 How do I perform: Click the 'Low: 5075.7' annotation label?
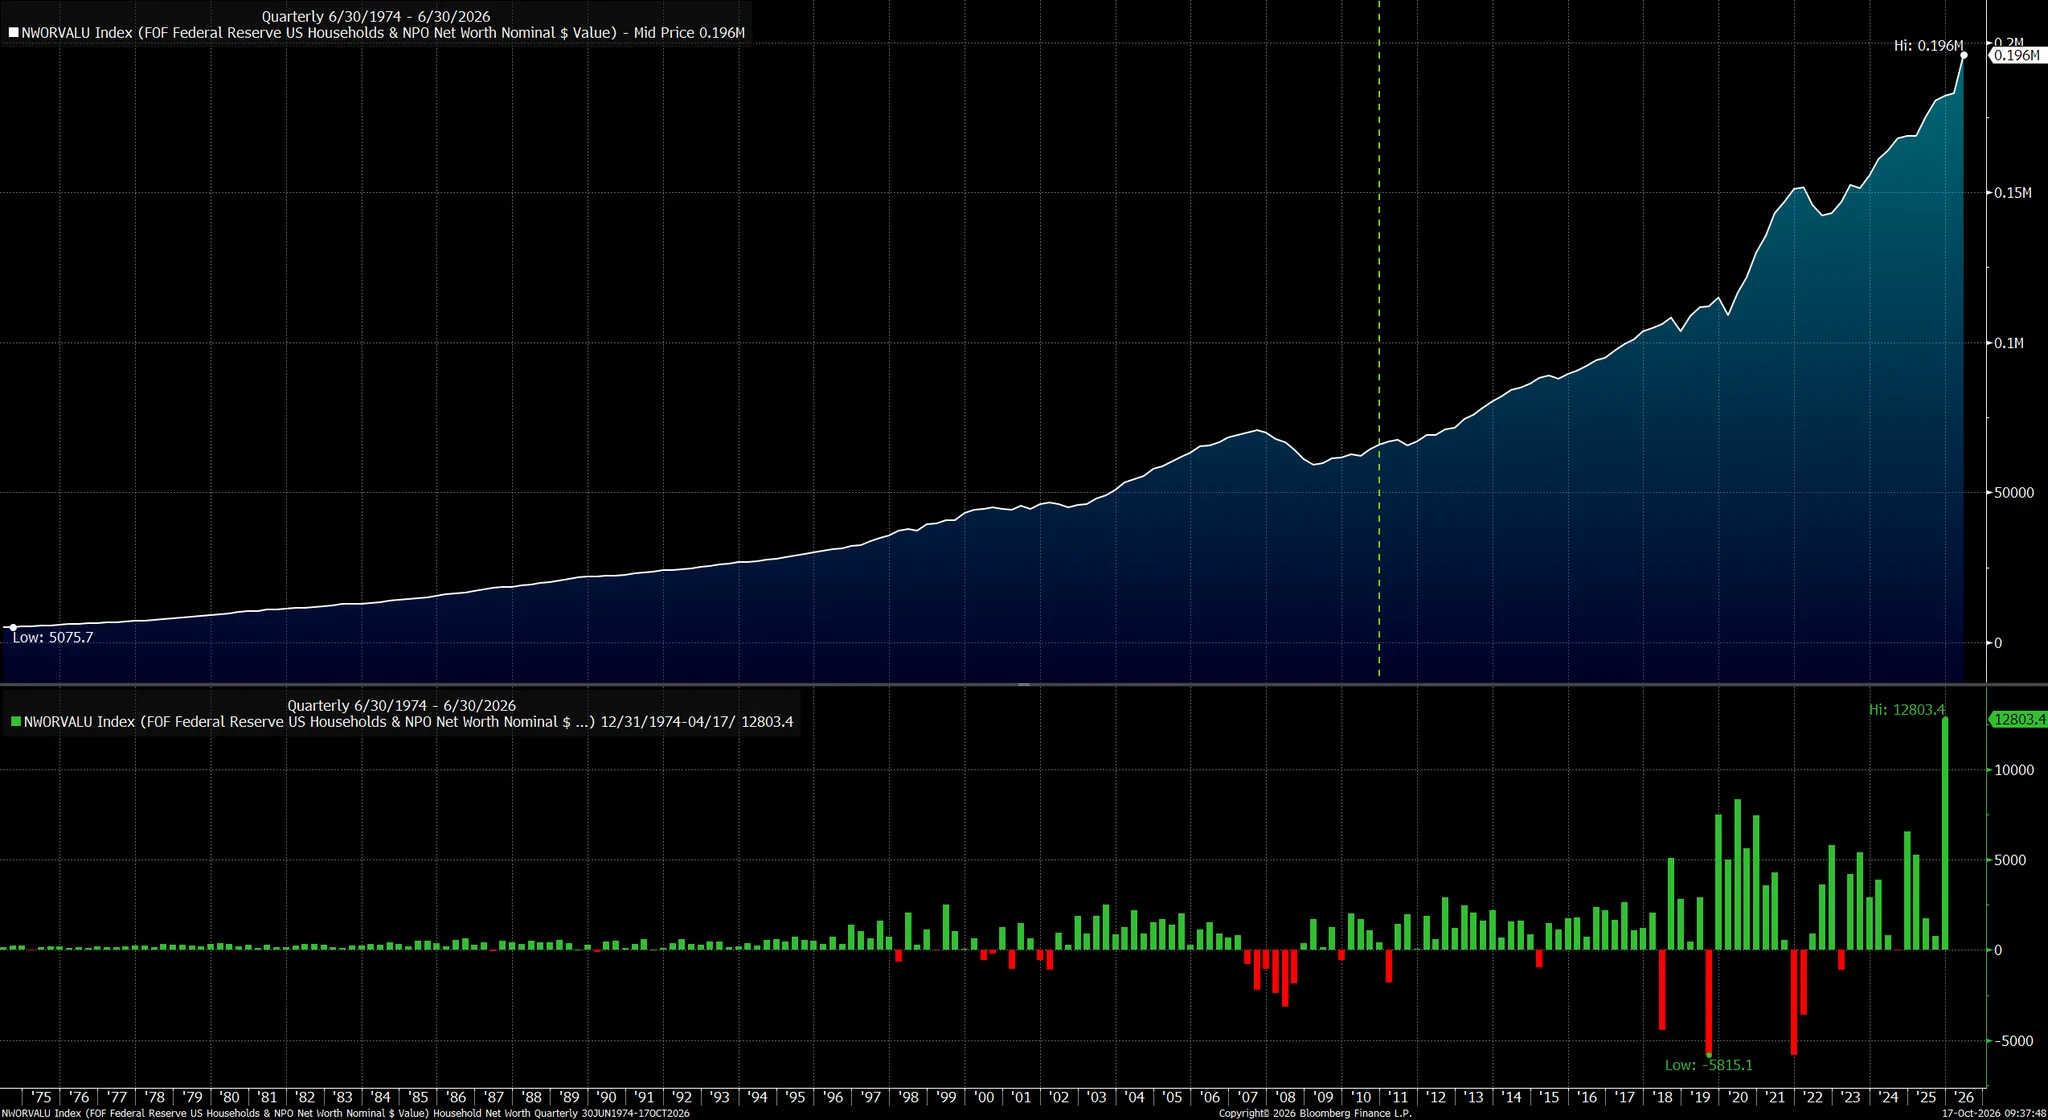53,638
